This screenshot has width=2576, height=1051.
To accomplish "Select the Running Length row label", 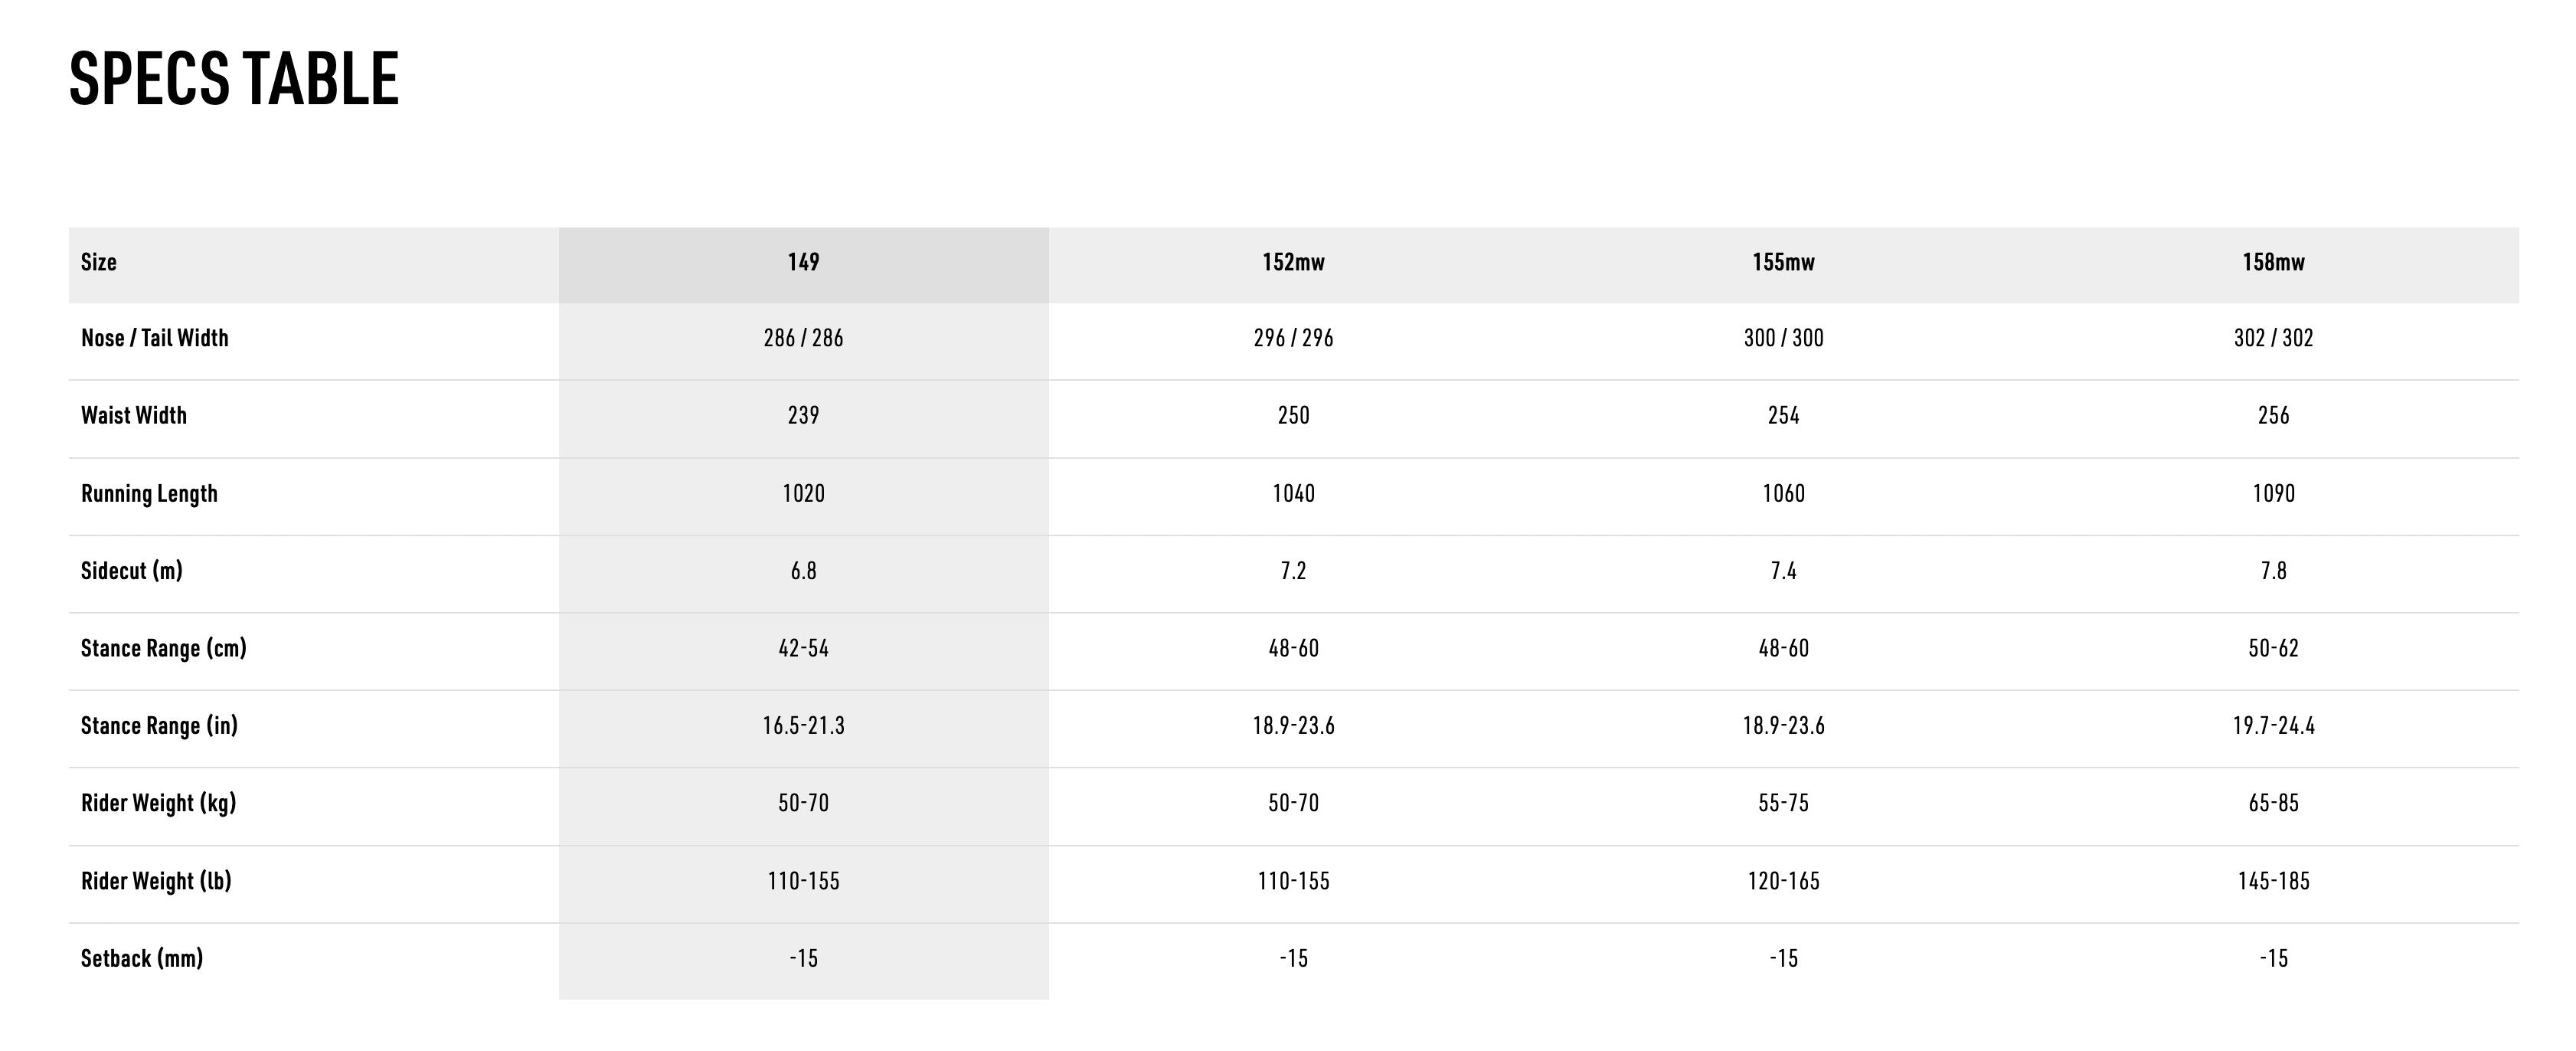I will [149, 494].
